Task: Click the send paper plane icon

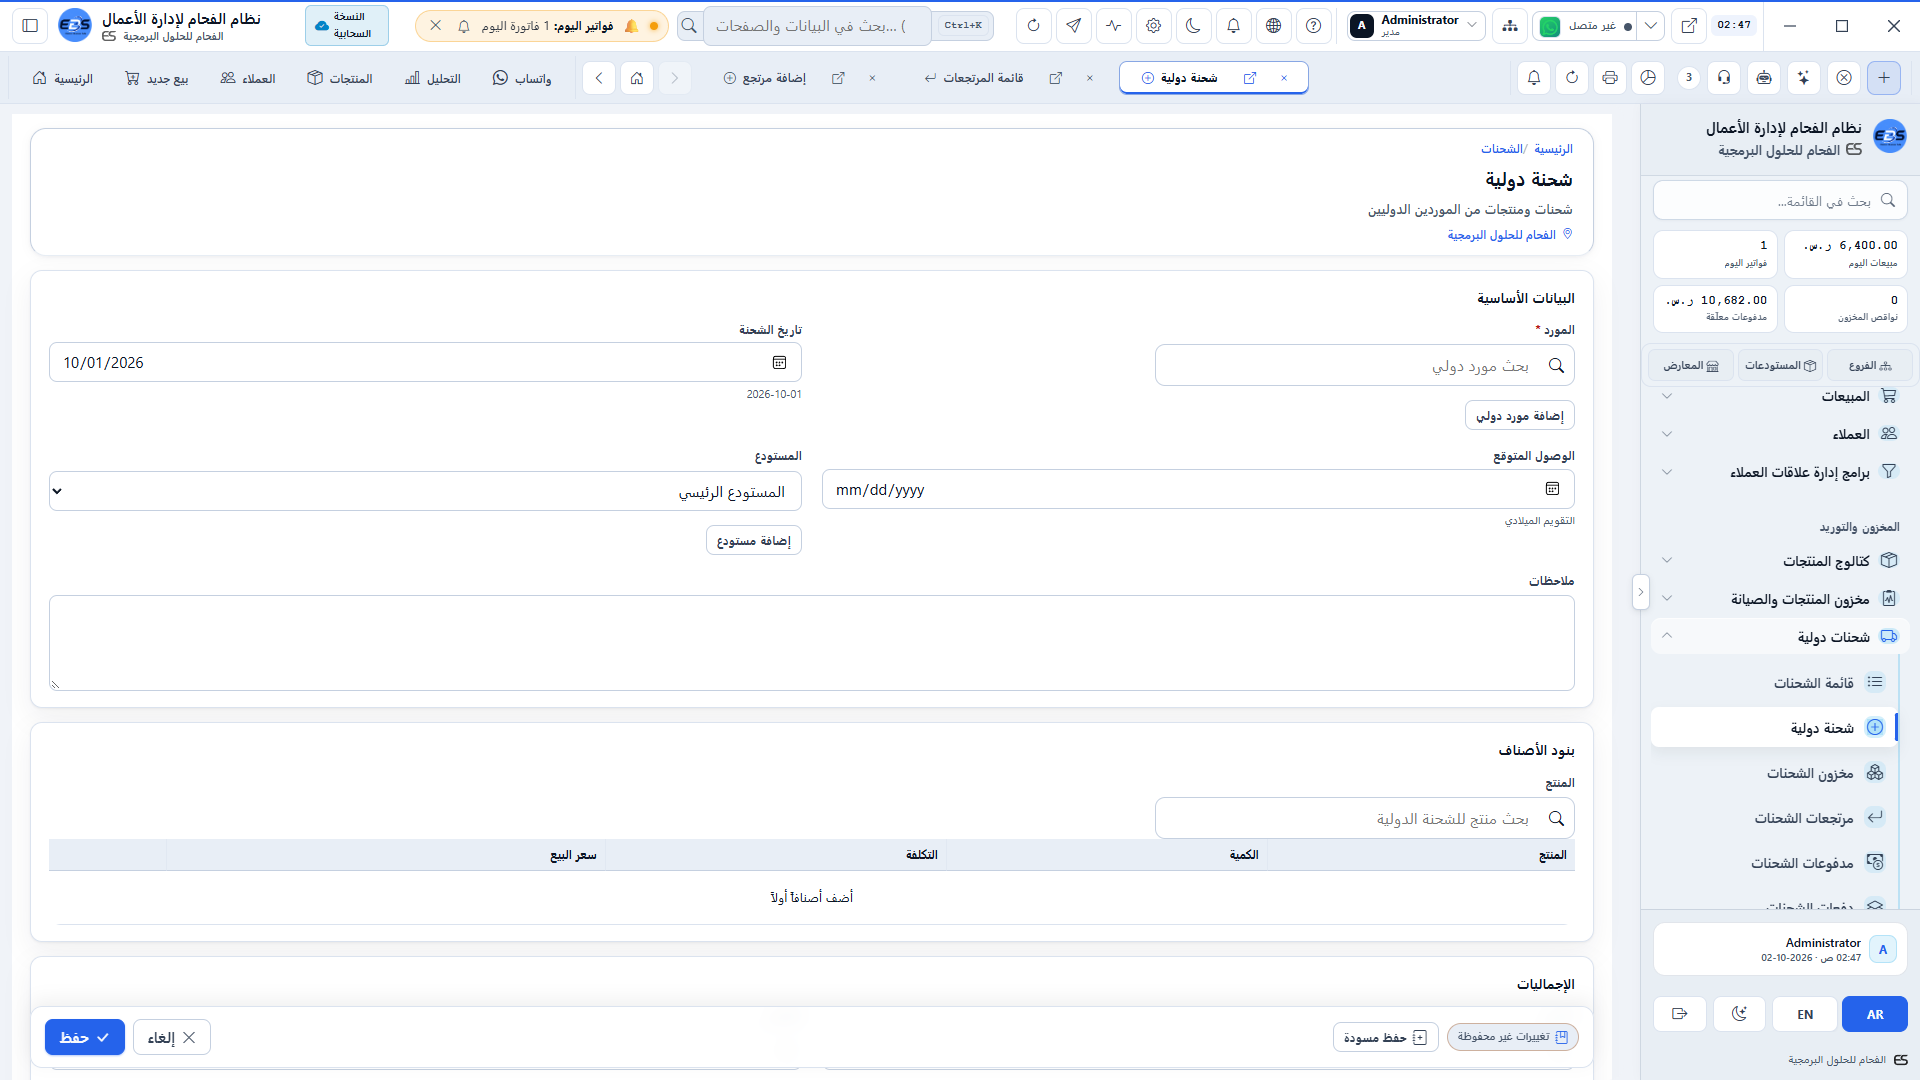Action: click(1073, 26)
